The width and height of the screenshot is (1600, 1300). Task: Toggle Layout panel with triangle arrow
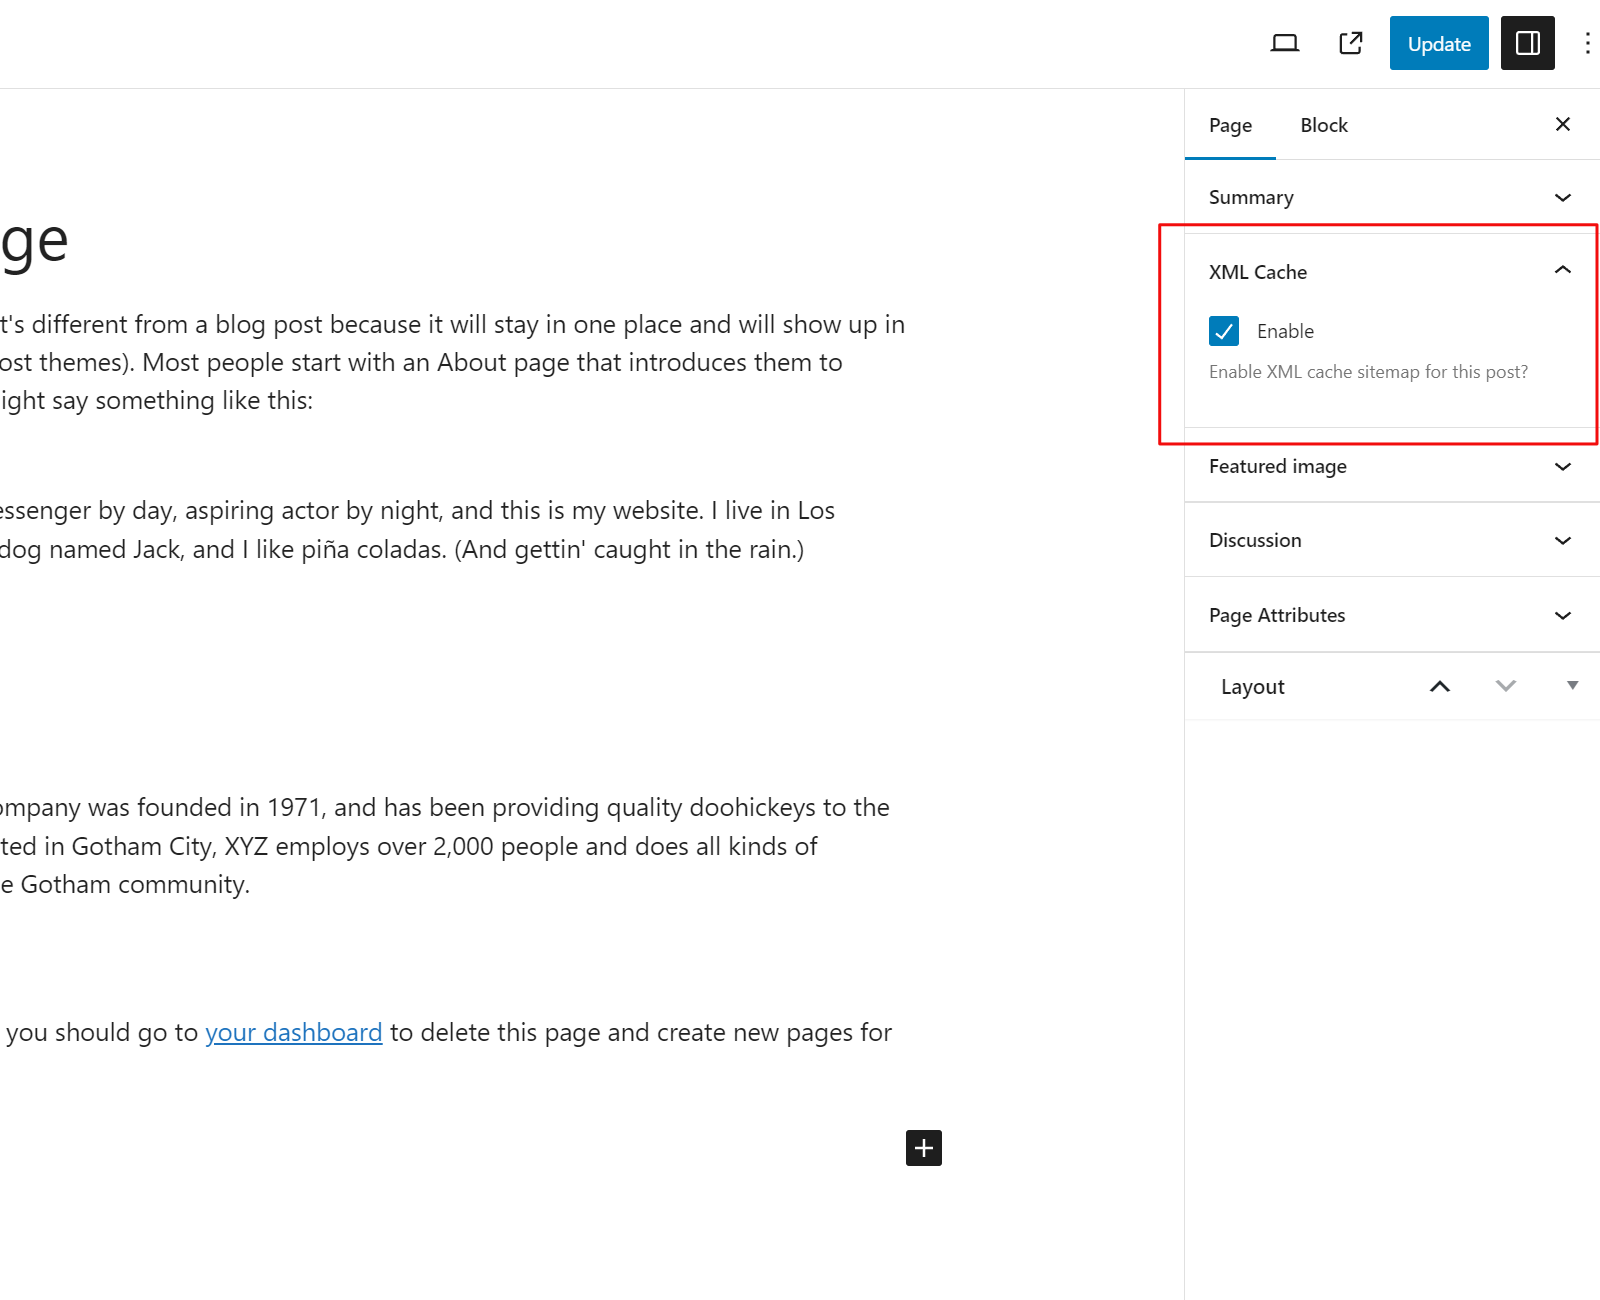pyautogui.click(x=1572, y=686)
